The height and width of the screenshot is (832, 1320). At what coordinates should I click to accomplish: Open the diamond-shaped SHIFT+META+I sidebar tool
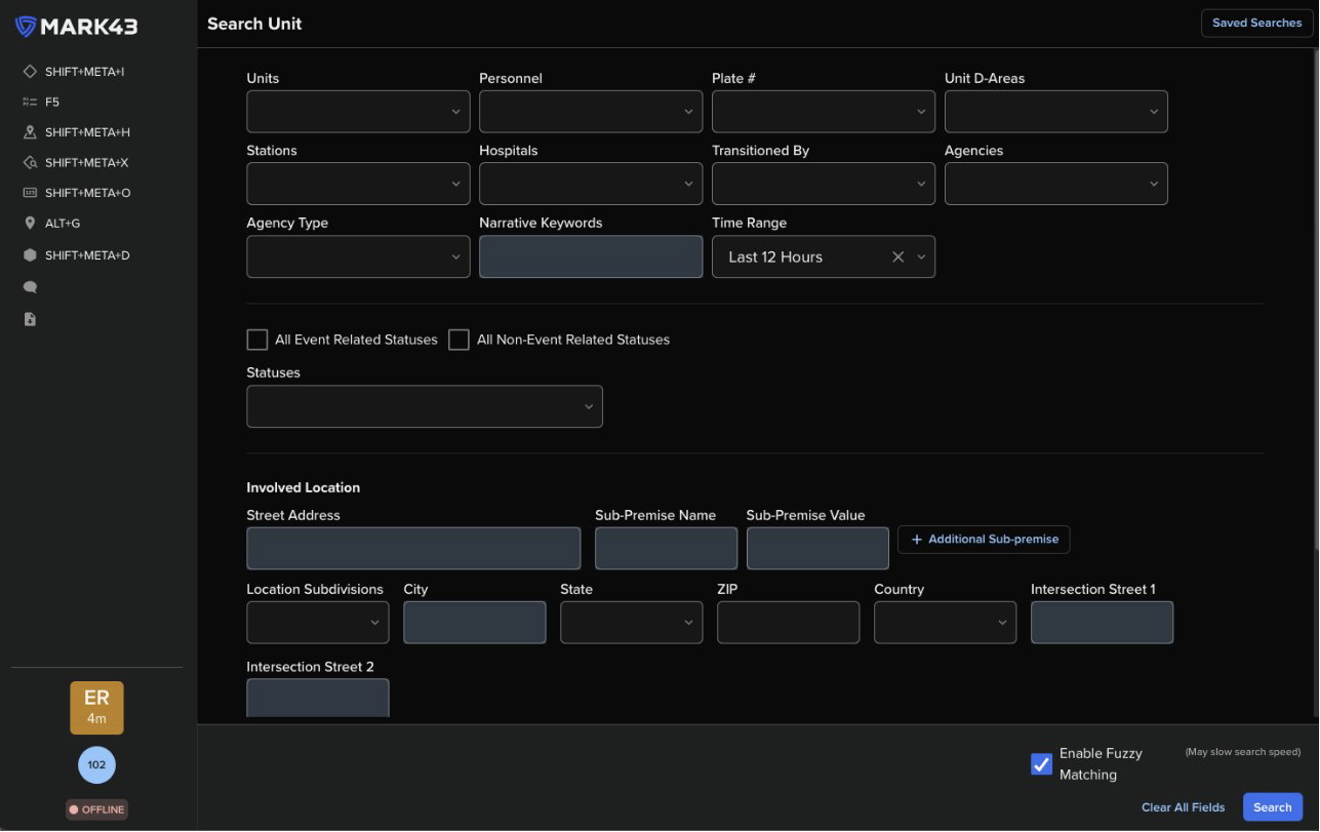[x=29, y=71]
